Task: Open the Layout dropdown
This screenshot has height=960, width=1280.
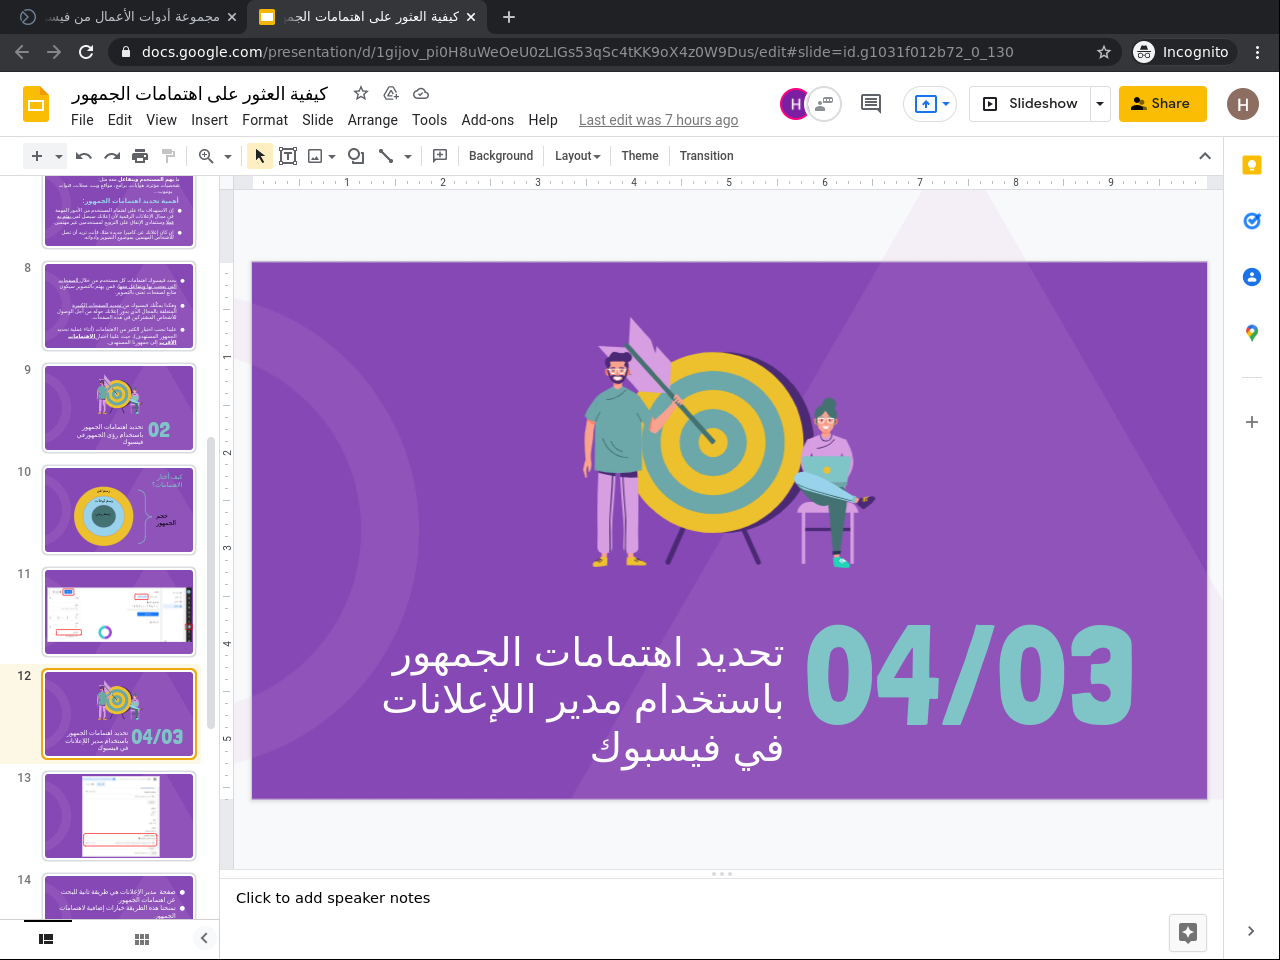Action: 578,156
